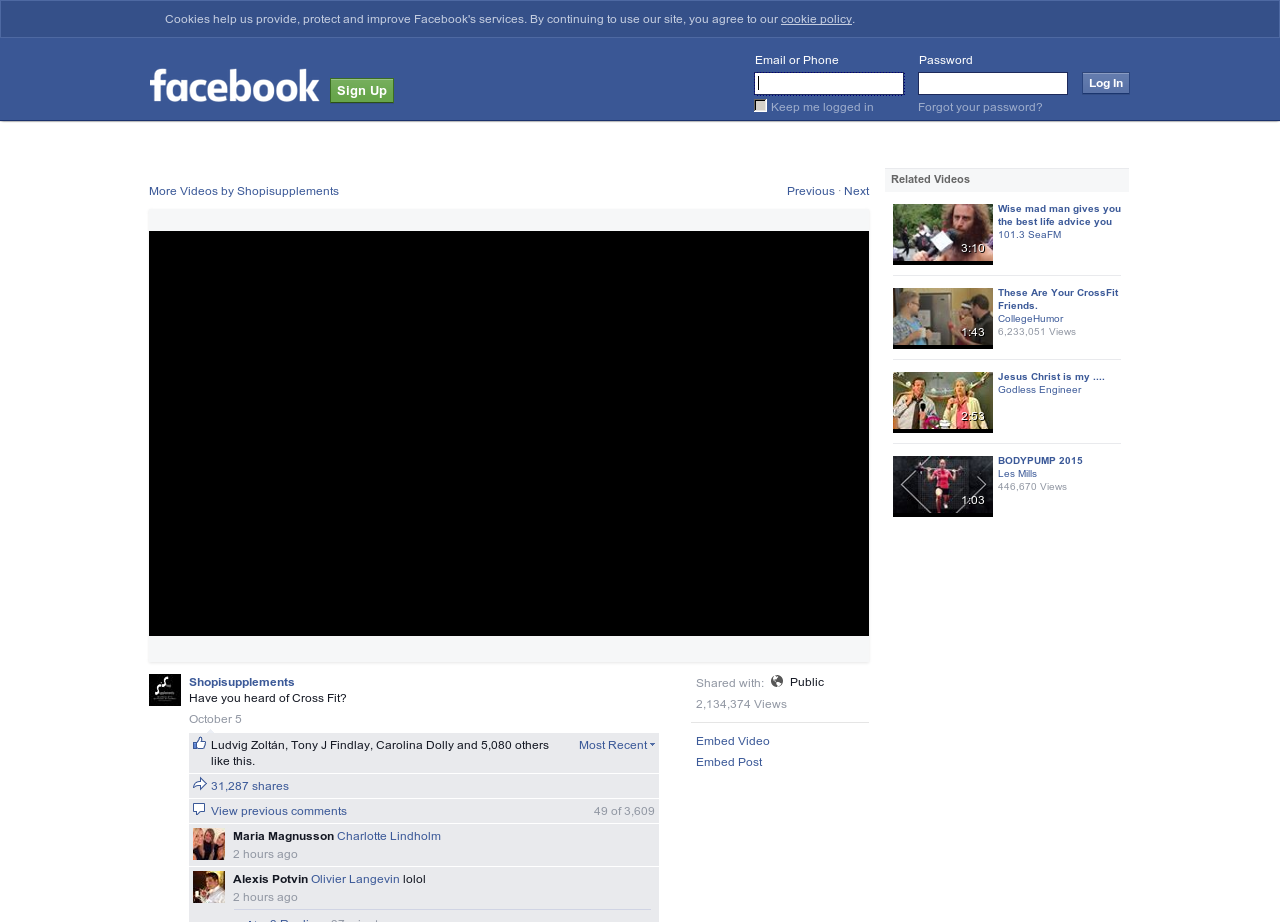Open Shopisupplements page name link
This screenshot has height=922, width=1280.
(242, 682)
